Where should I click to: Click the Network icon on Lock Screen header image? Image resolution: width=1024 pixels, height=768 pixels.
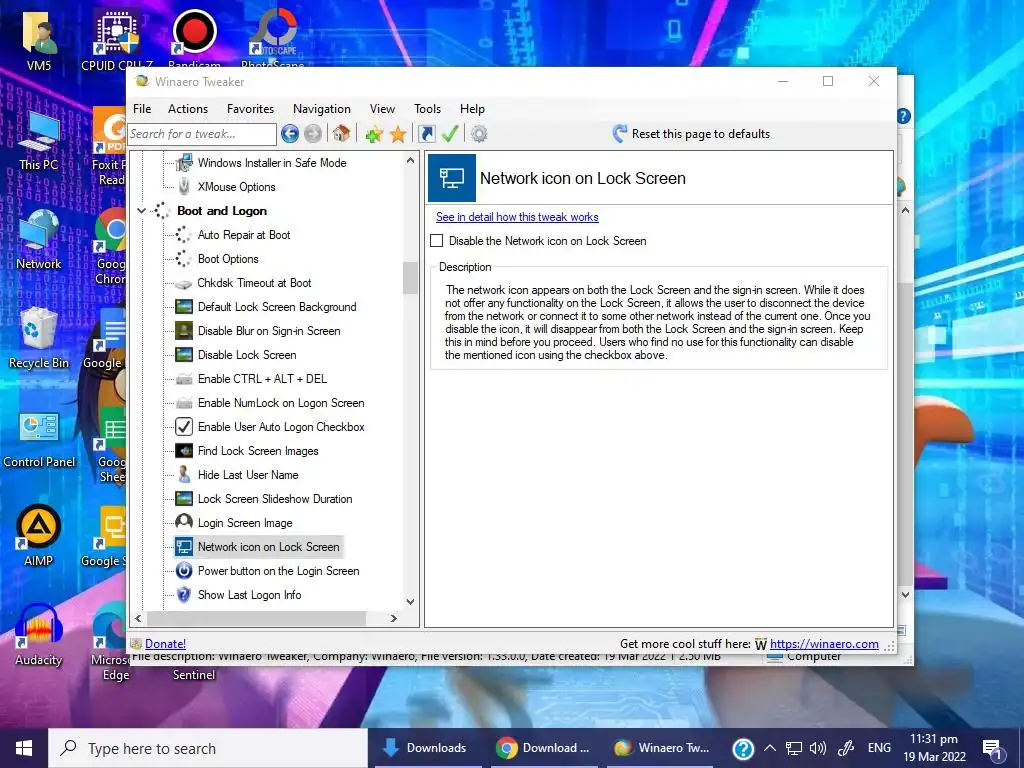pos(451,178)
